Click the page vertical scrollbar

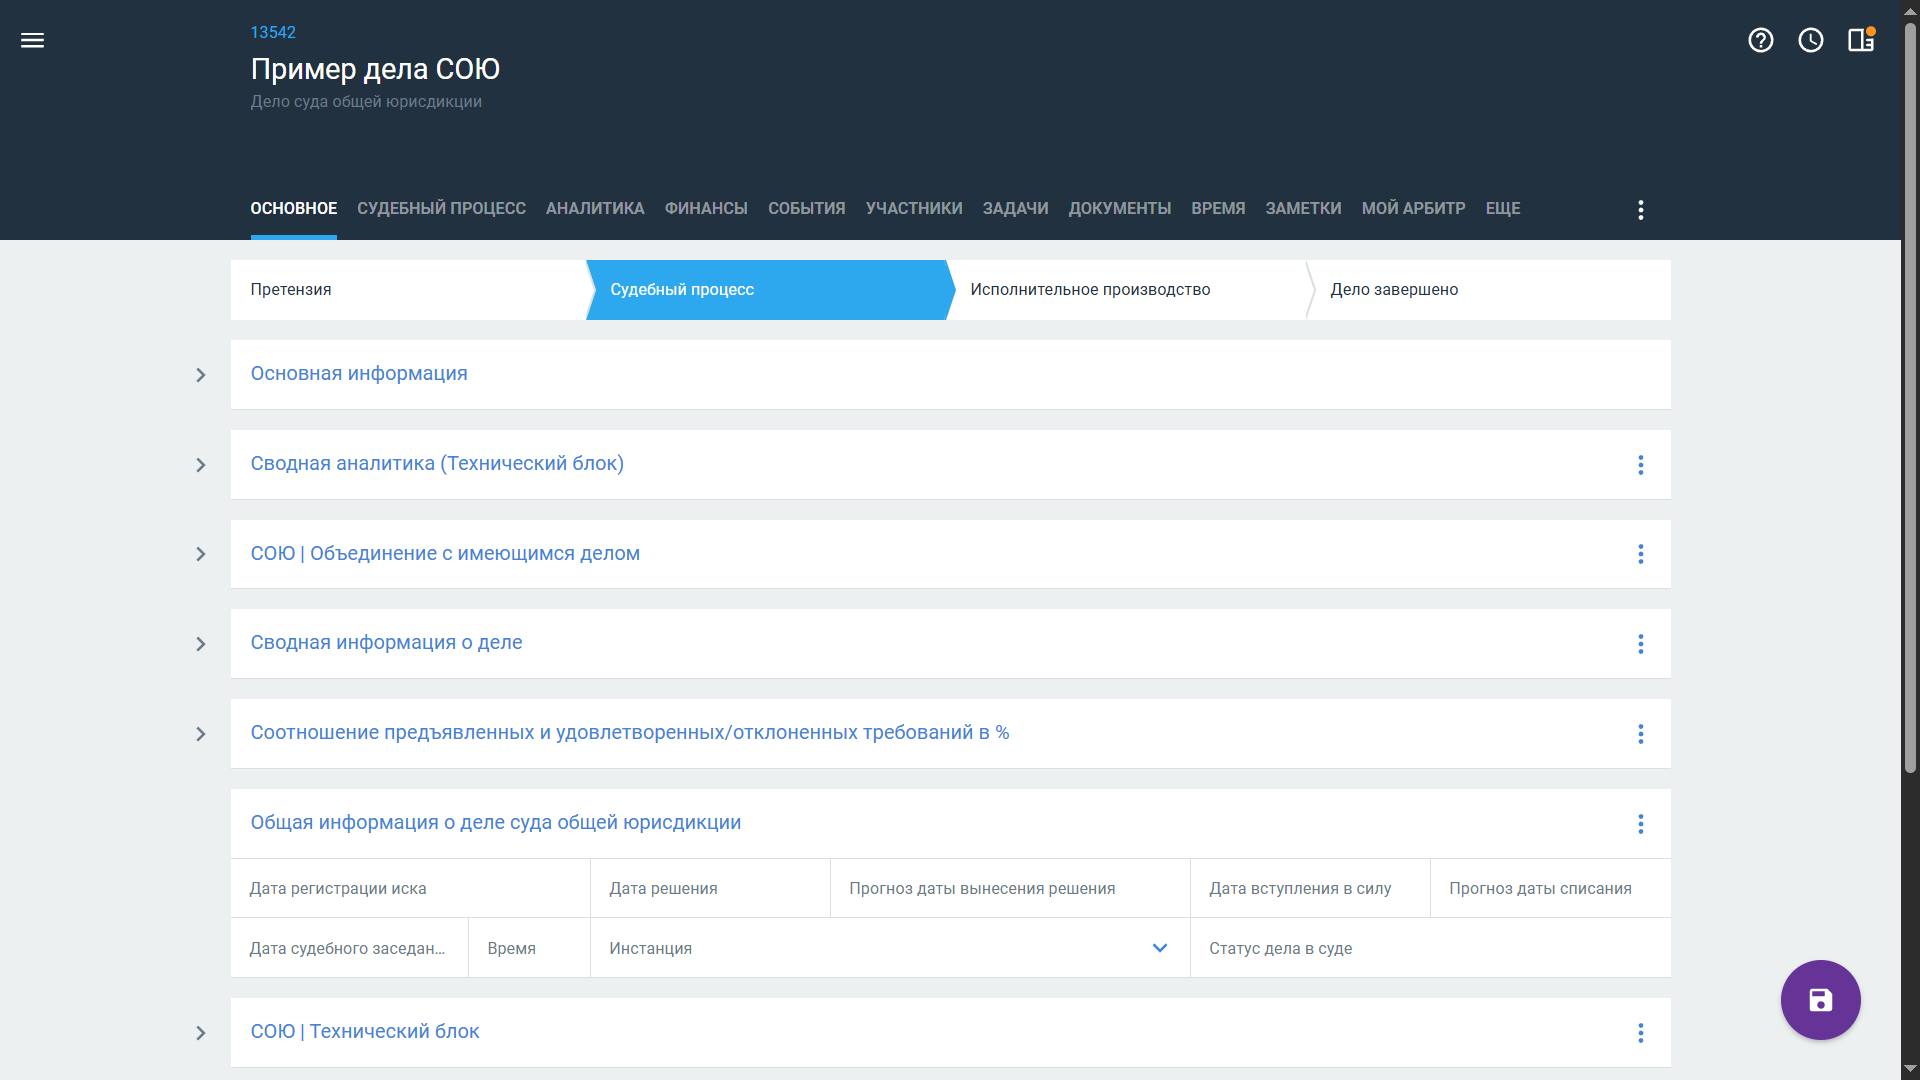[x=1910, y=400]
